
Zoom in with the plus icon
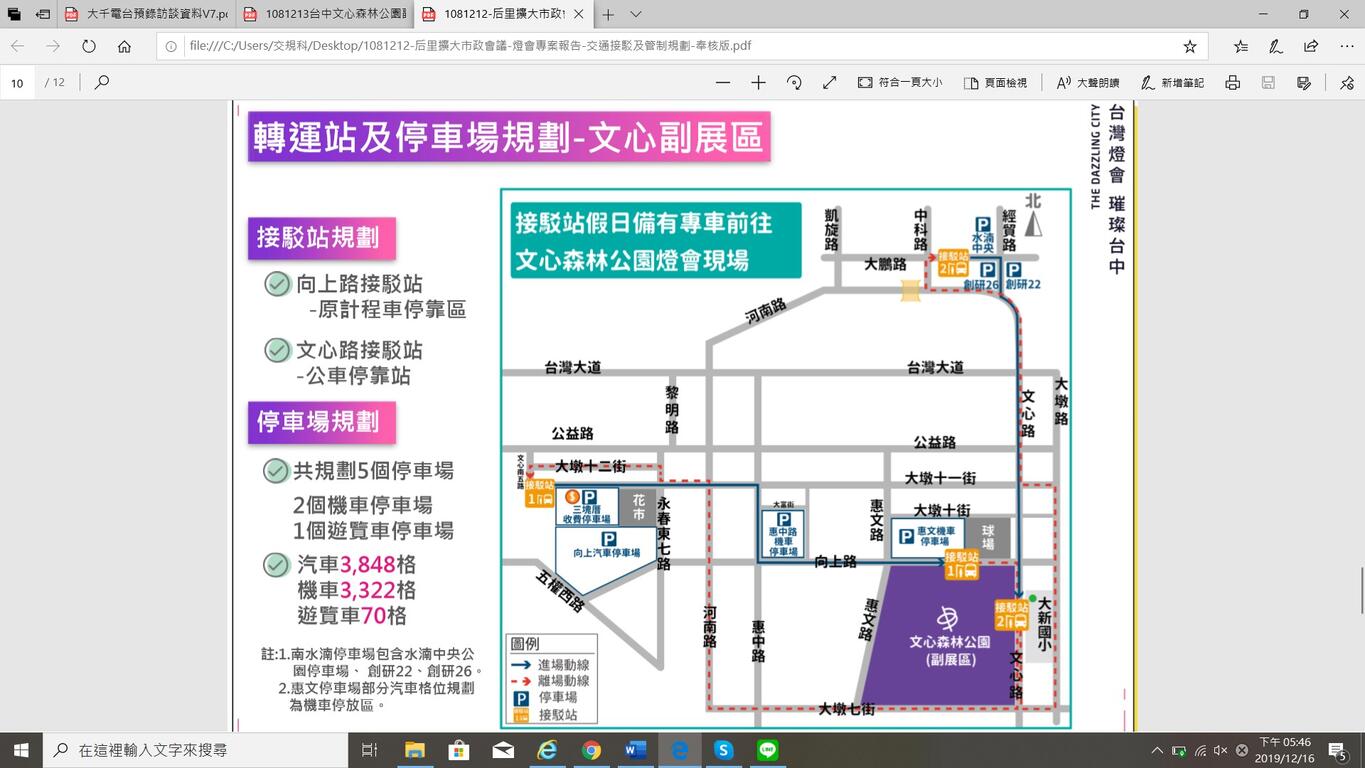coord(758,82)
